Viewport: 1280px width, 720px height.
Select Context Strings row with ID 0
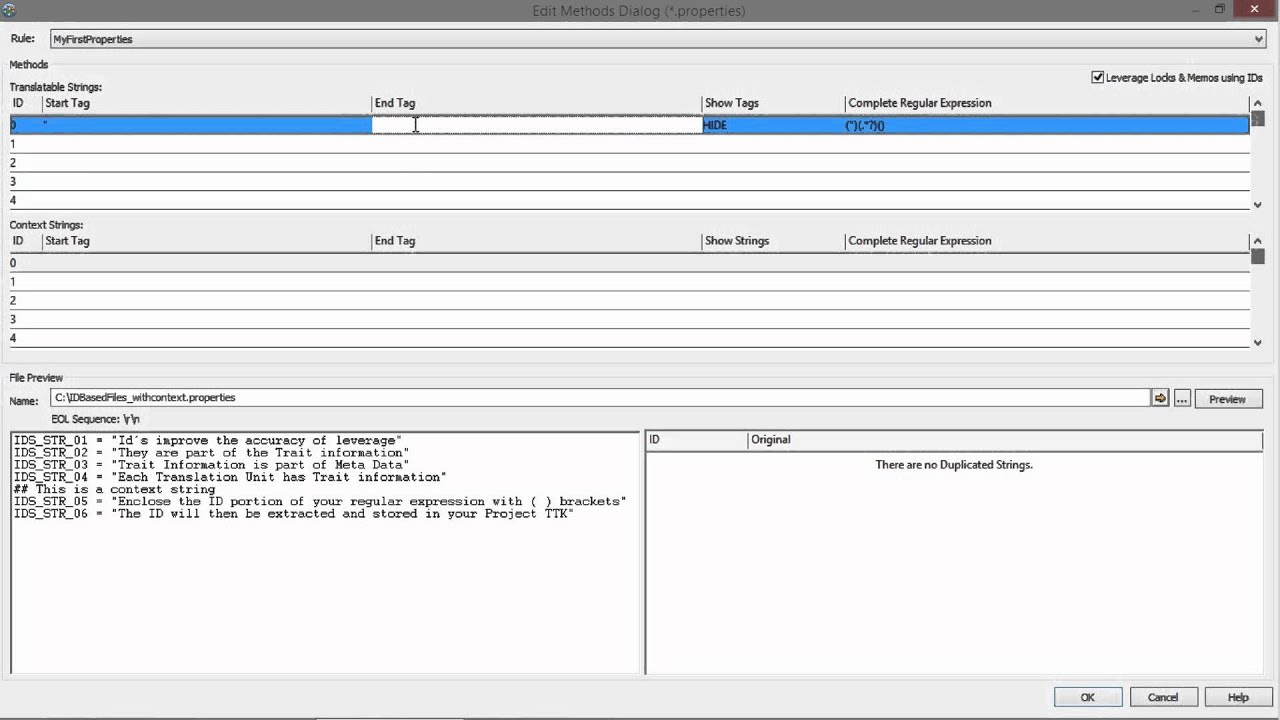pos(629,263)
